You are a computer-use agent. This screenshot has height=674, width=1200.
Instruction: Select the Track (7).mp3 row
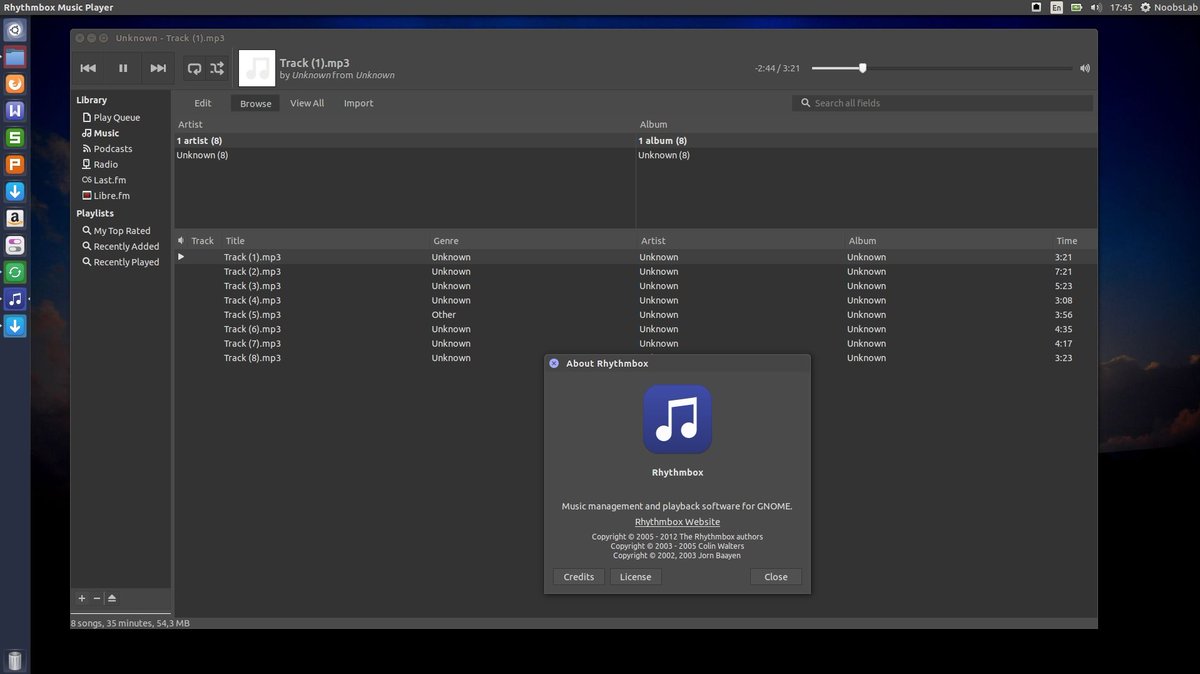pos(635,343)
